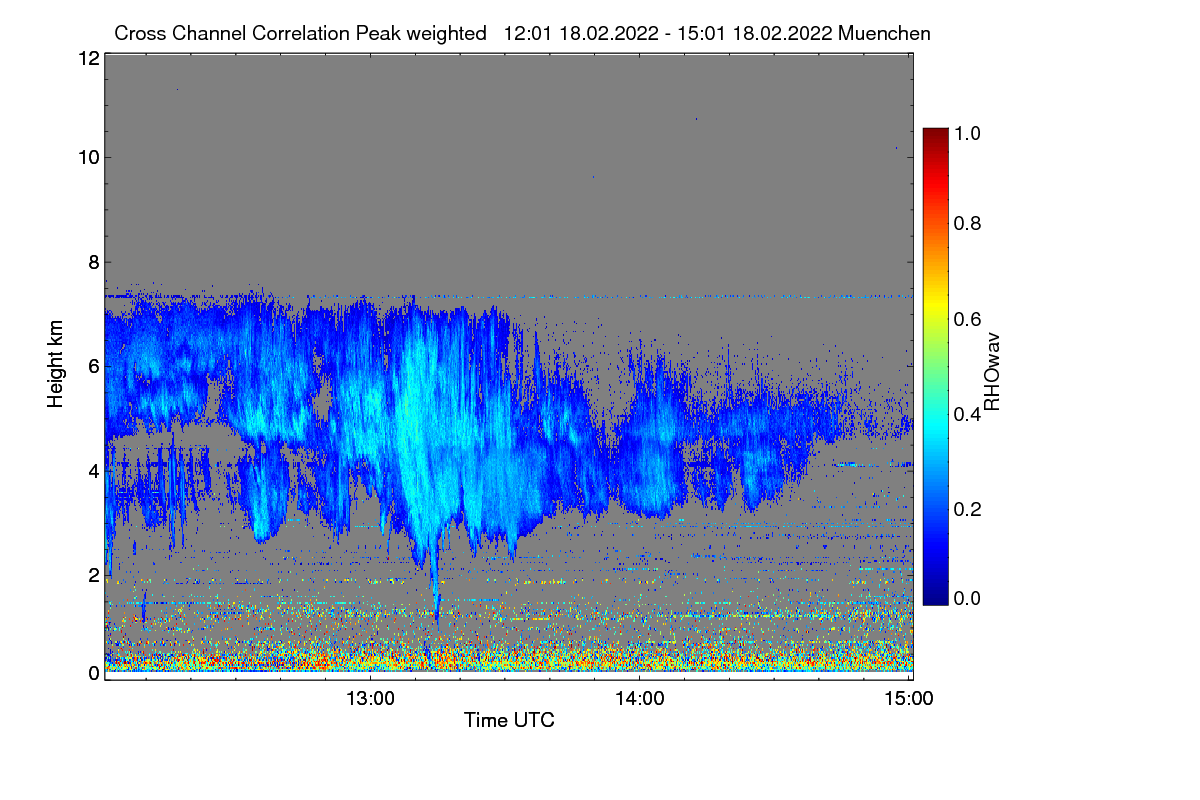Click the 15:00 time axis label
The height and width of the screenshot is (800, 1200).
(909, 698)
